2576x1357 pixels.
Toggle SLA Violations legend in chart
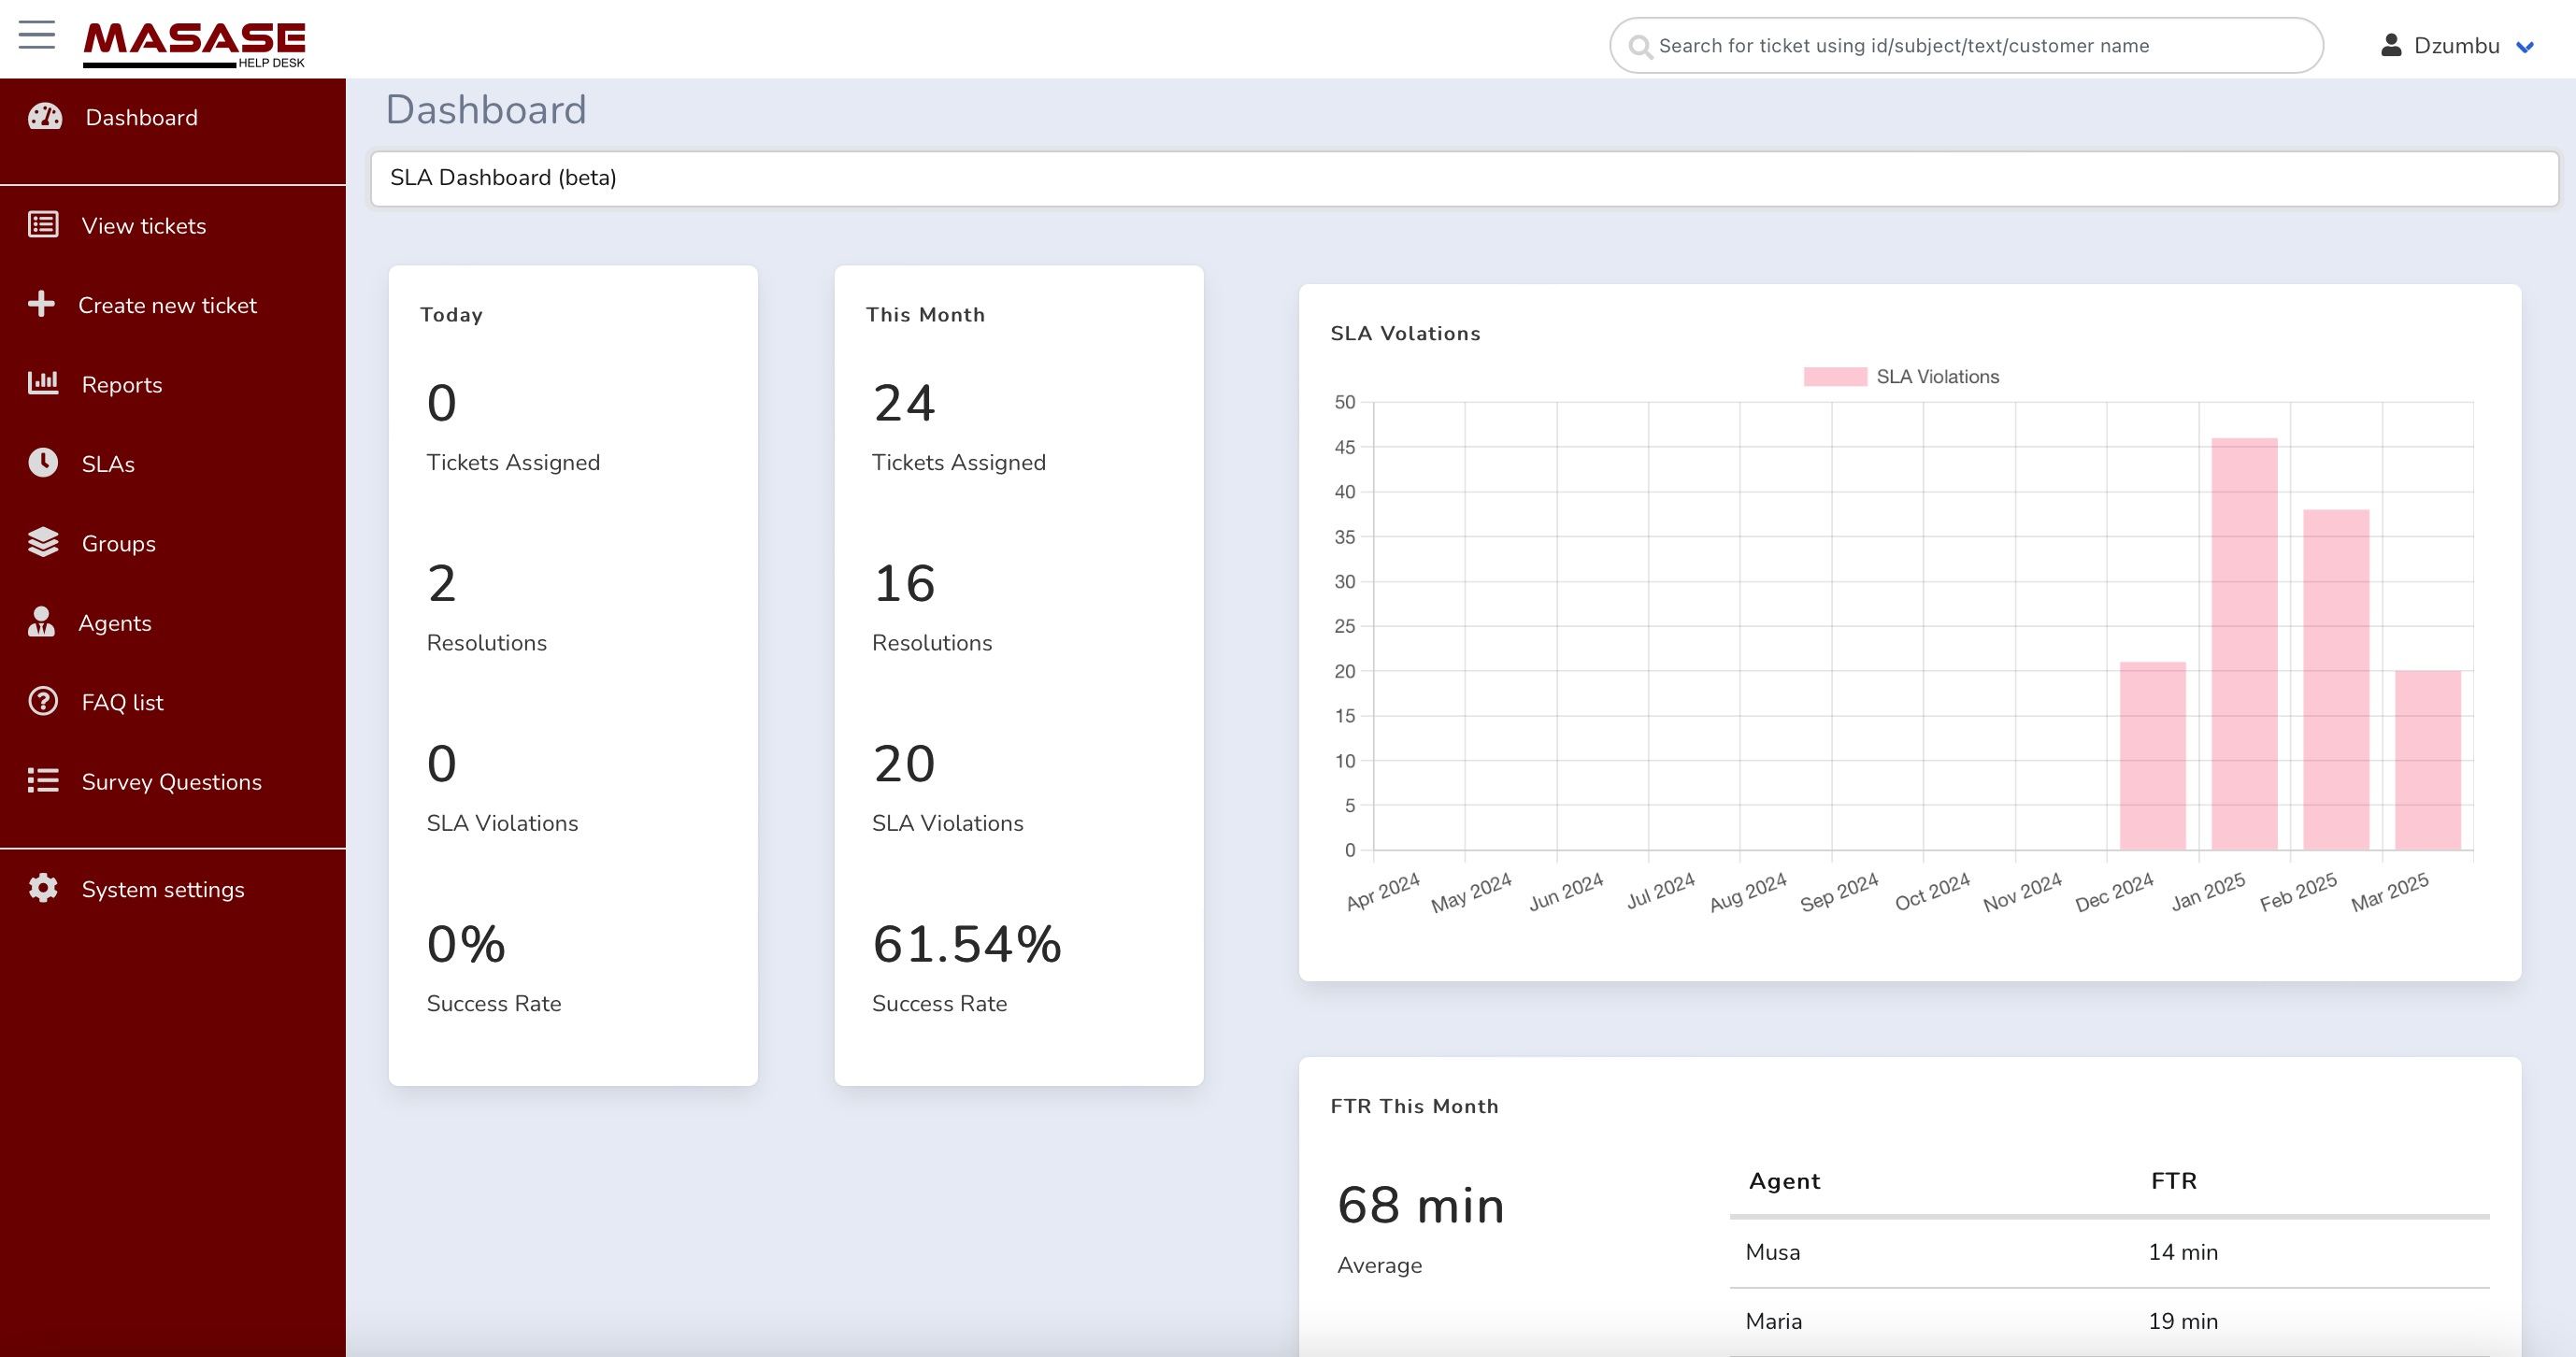tap(1900, 377)
